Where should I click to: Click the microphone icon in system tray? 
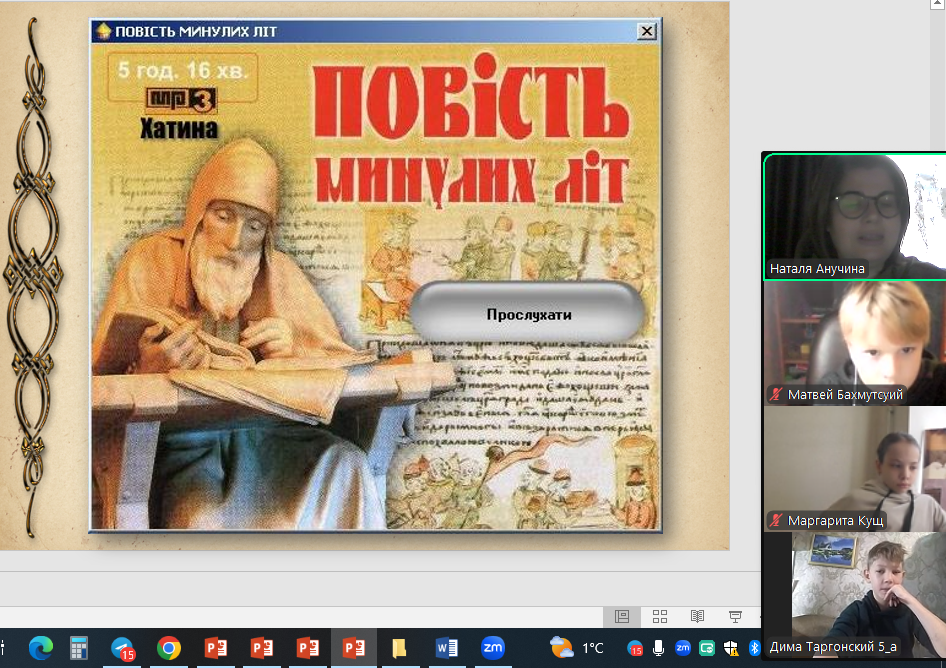658,648
